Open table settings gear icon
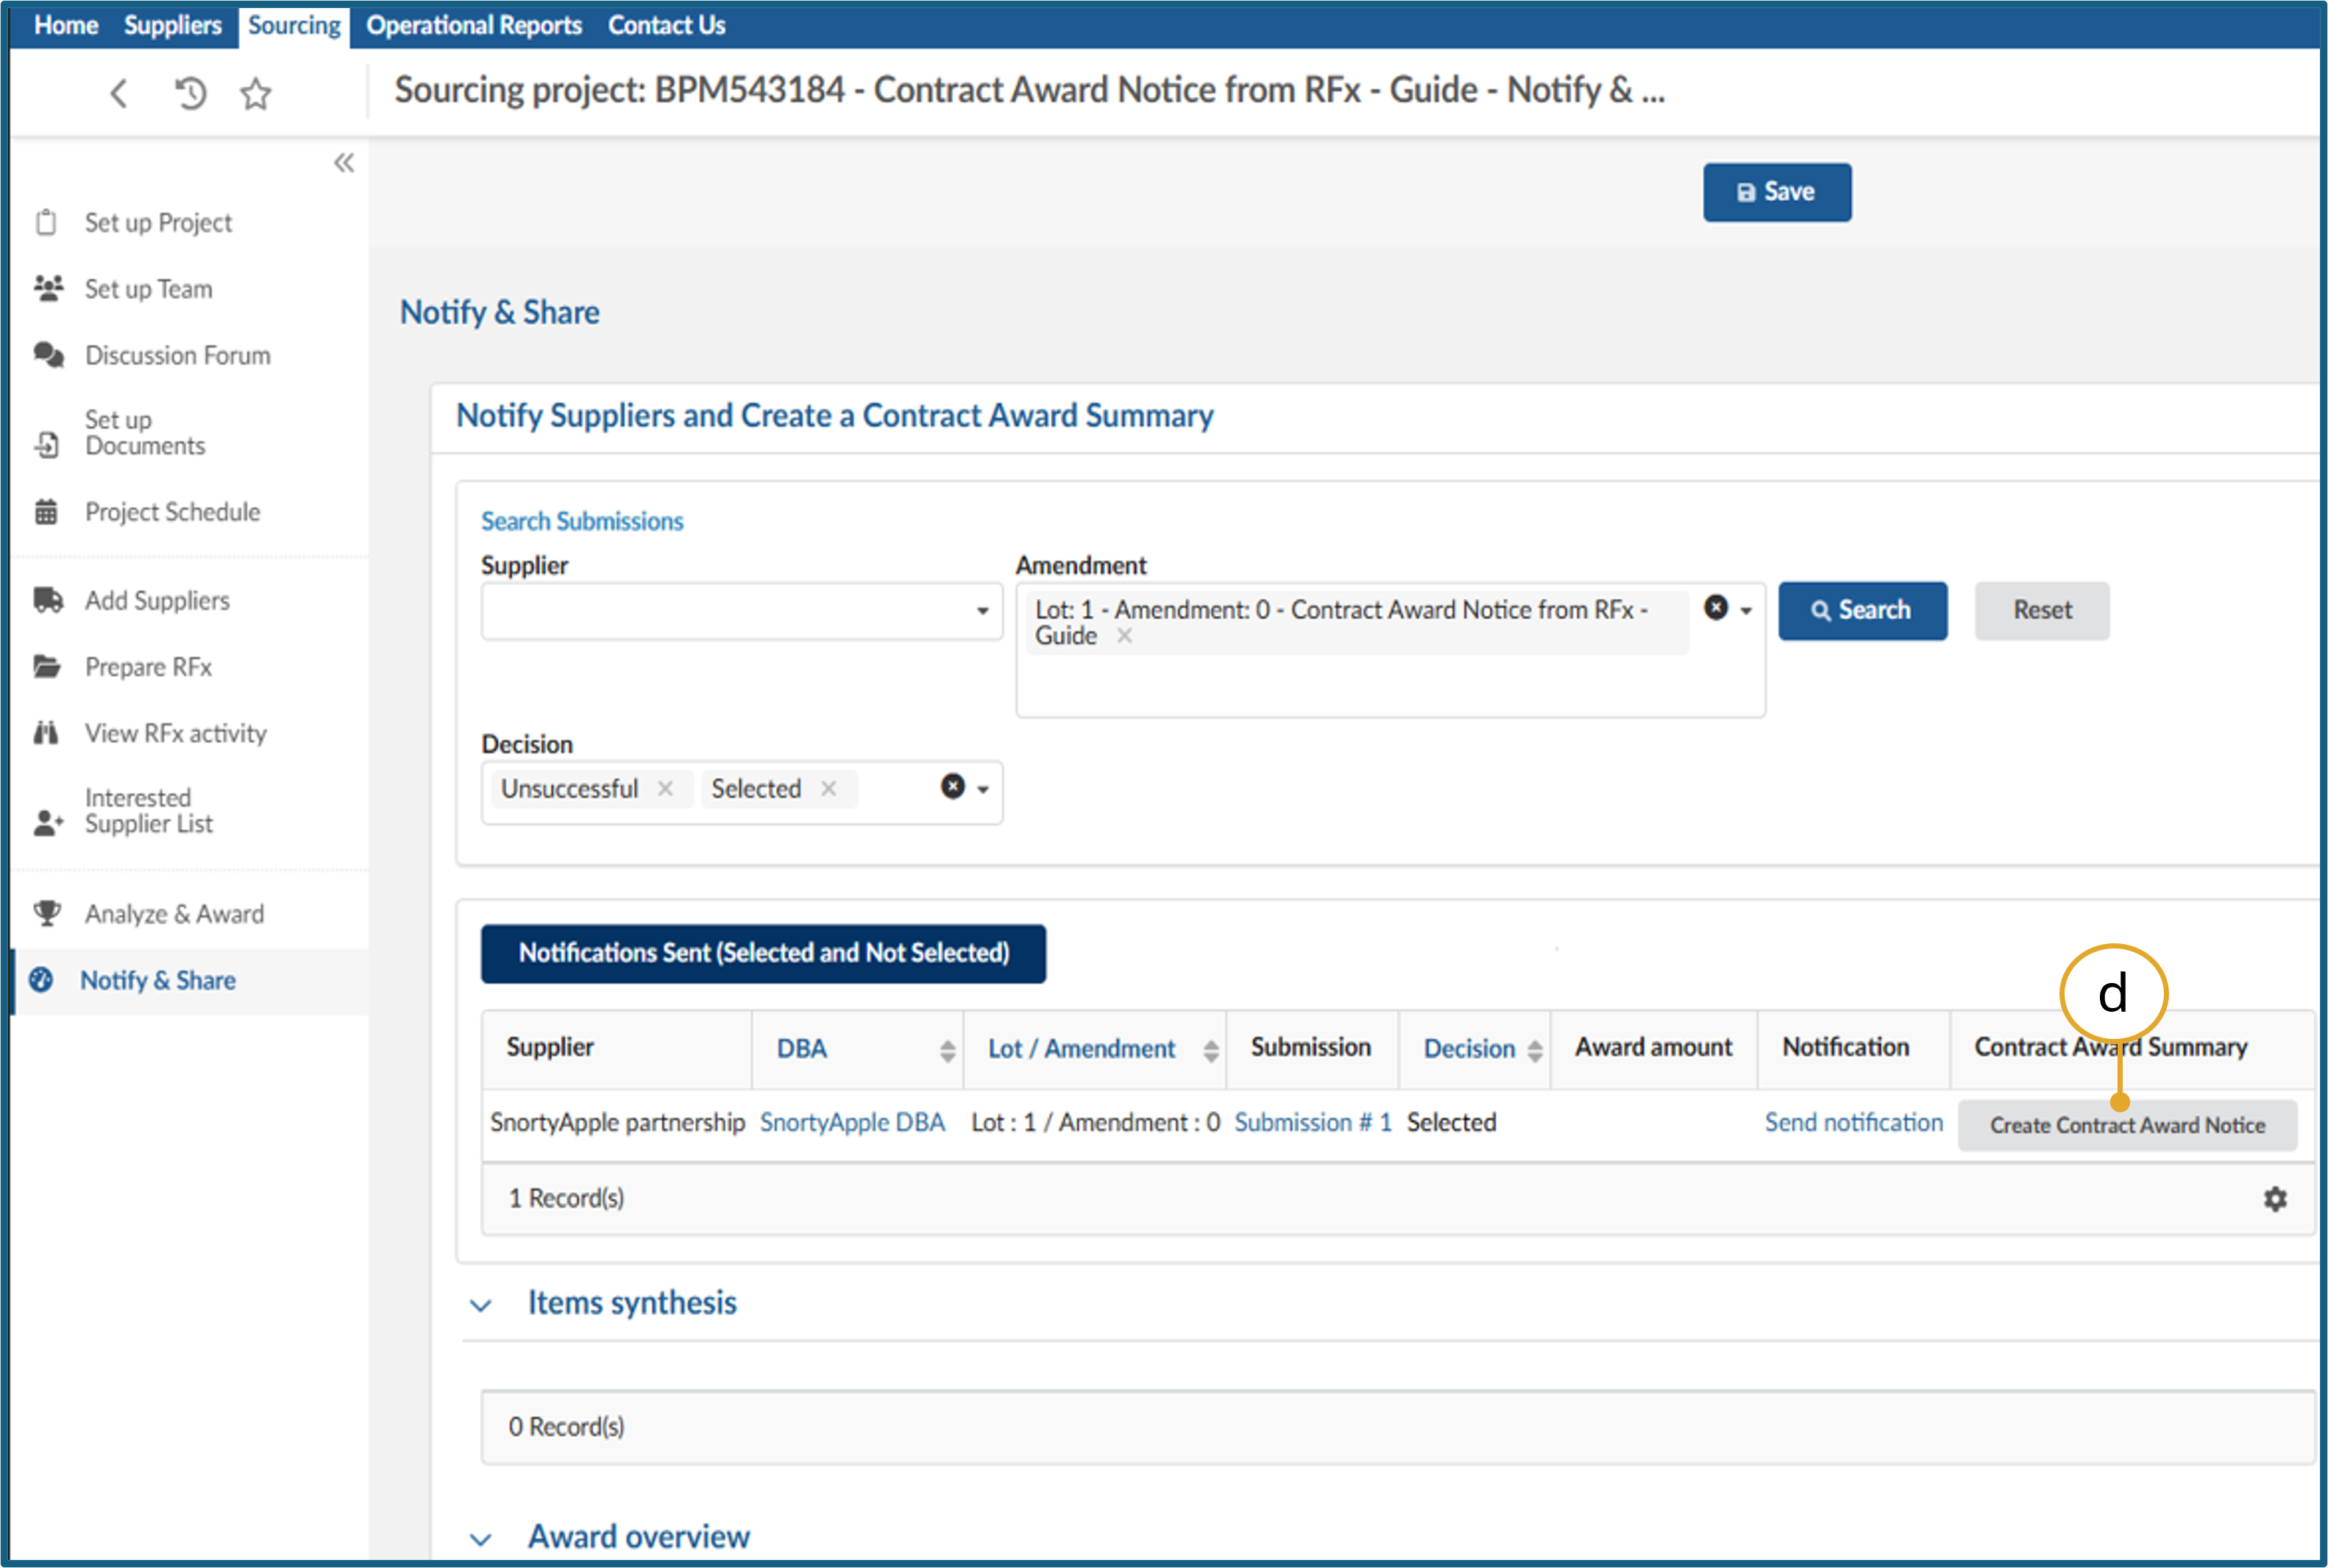The height and width of the screenshot is (1568, 2328). coord(2275,1199)
